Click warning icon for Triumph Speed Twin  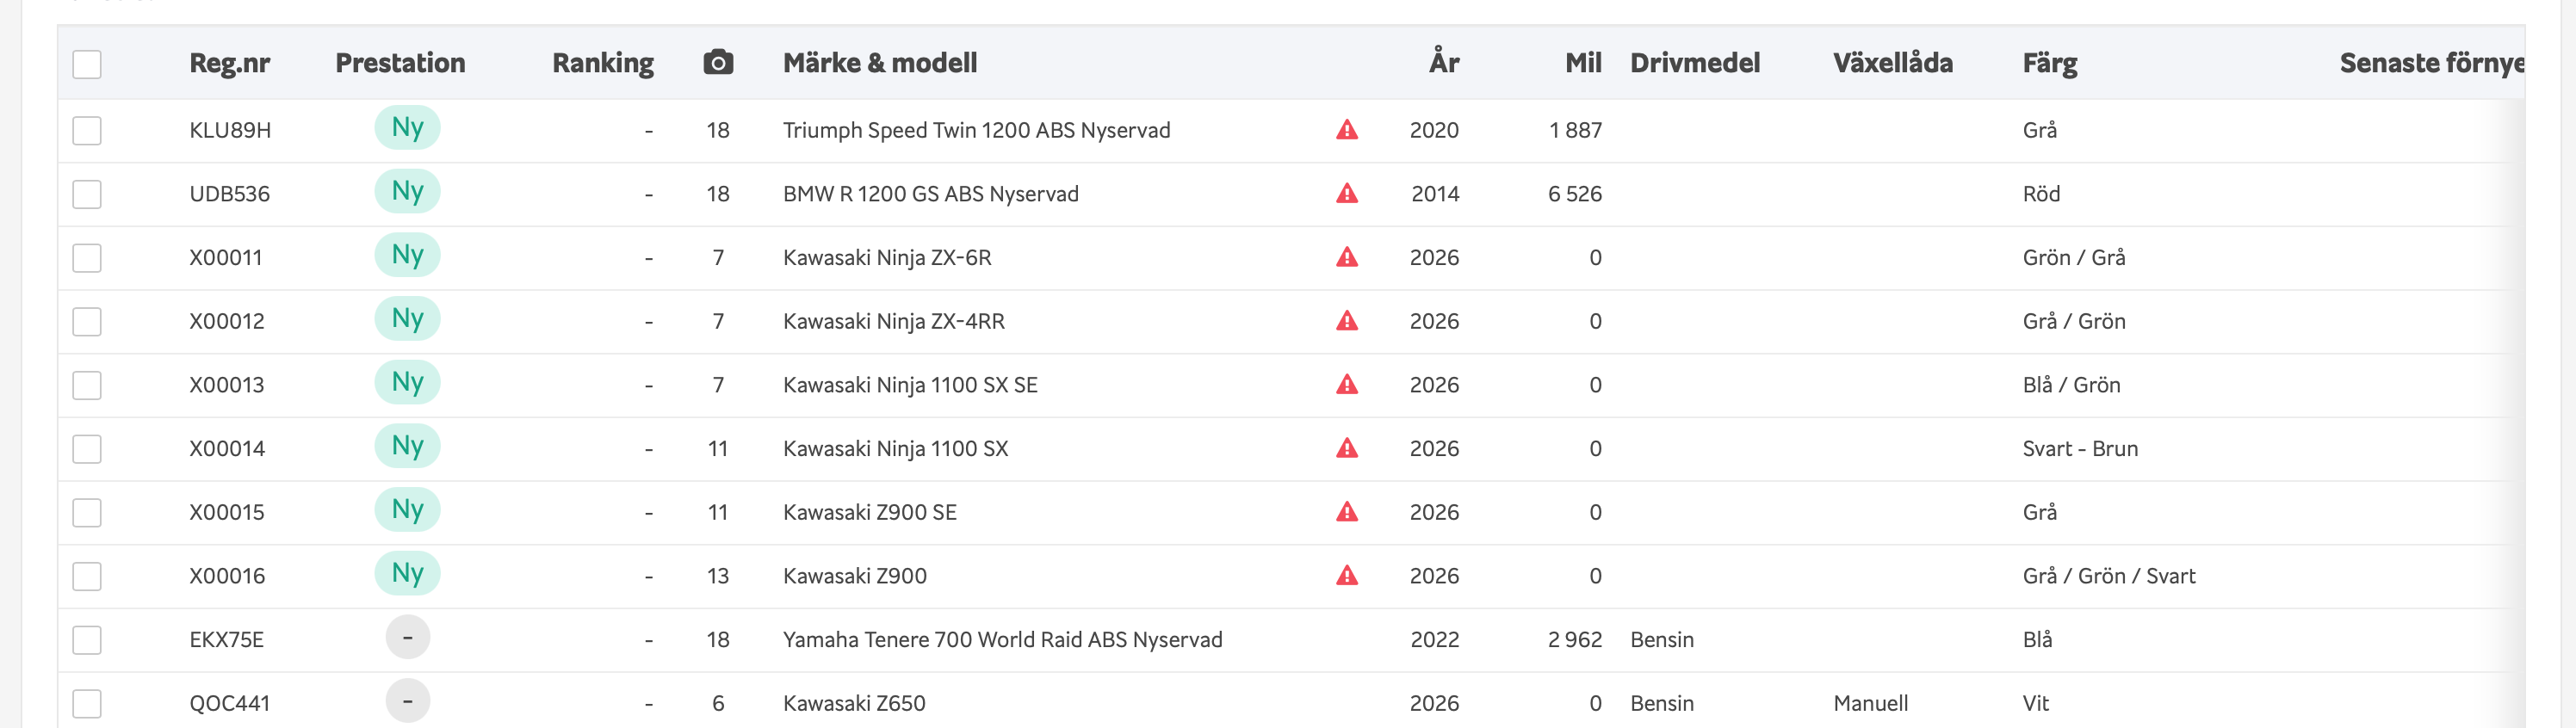coord(1347,130)
